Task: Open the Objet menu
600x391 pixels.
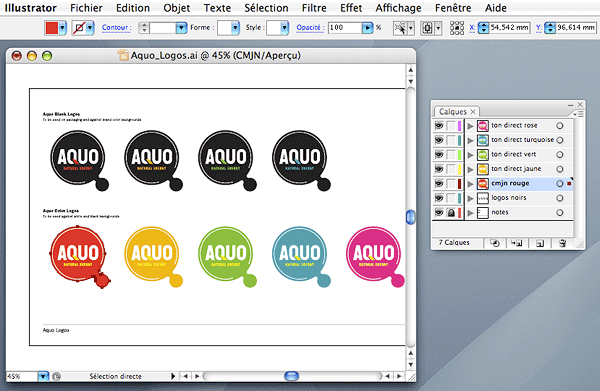Action: click(x=176, y=8)
